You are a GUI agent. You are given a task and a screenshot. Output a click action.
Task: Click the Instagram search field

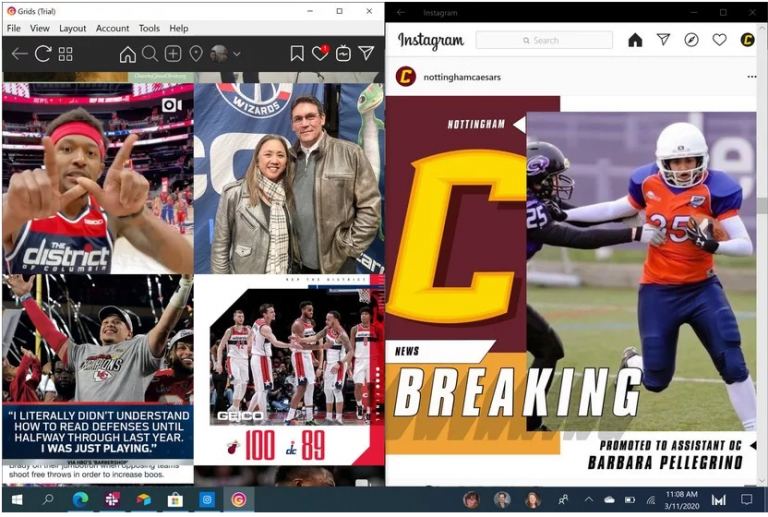pyautogui.click(x=544, y=40)
